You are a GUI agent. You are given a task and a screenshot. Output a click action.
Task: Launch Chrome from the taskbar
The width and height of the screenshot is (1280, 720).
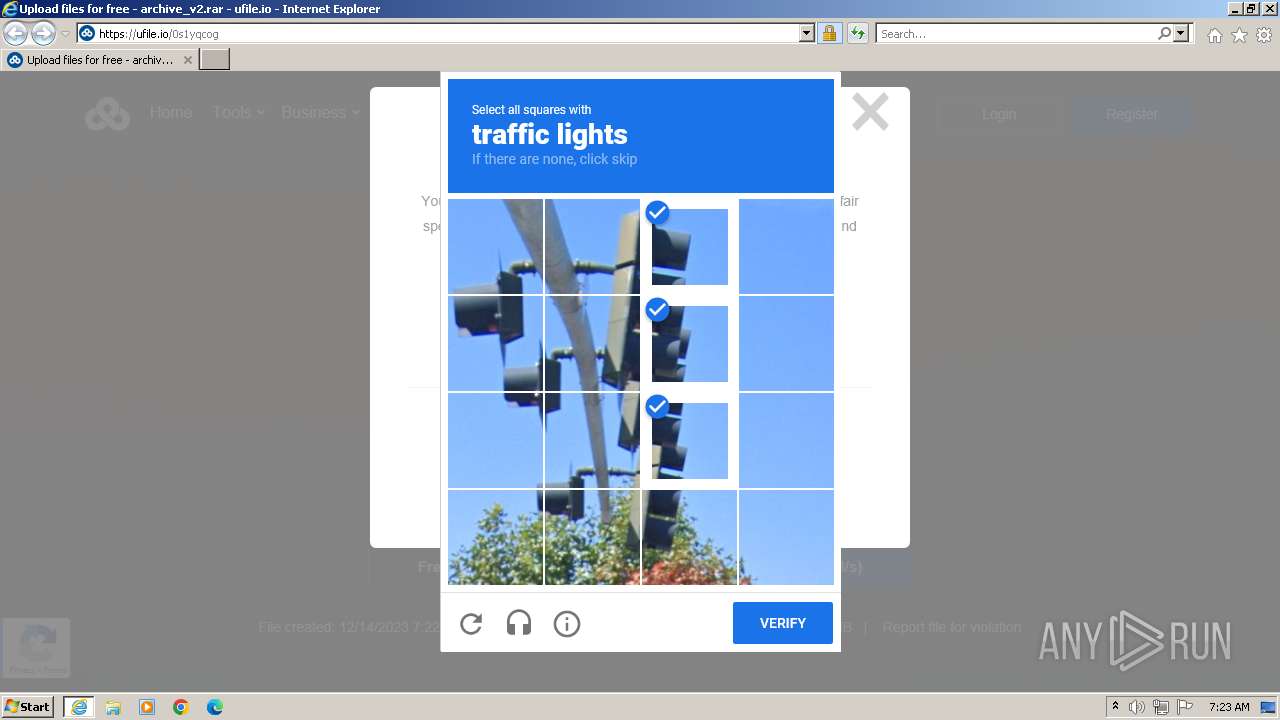coord(181,707)
